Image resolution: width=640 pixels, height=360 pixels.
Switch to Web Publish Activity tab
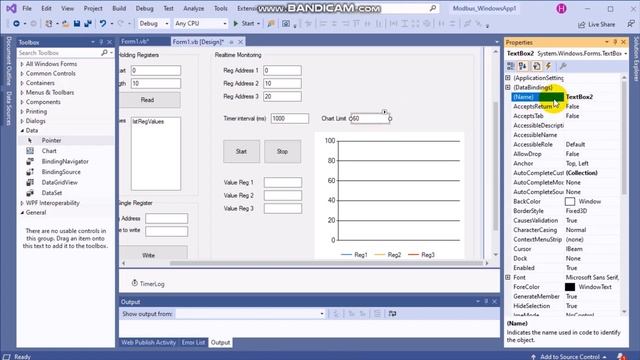pos(149,342)
